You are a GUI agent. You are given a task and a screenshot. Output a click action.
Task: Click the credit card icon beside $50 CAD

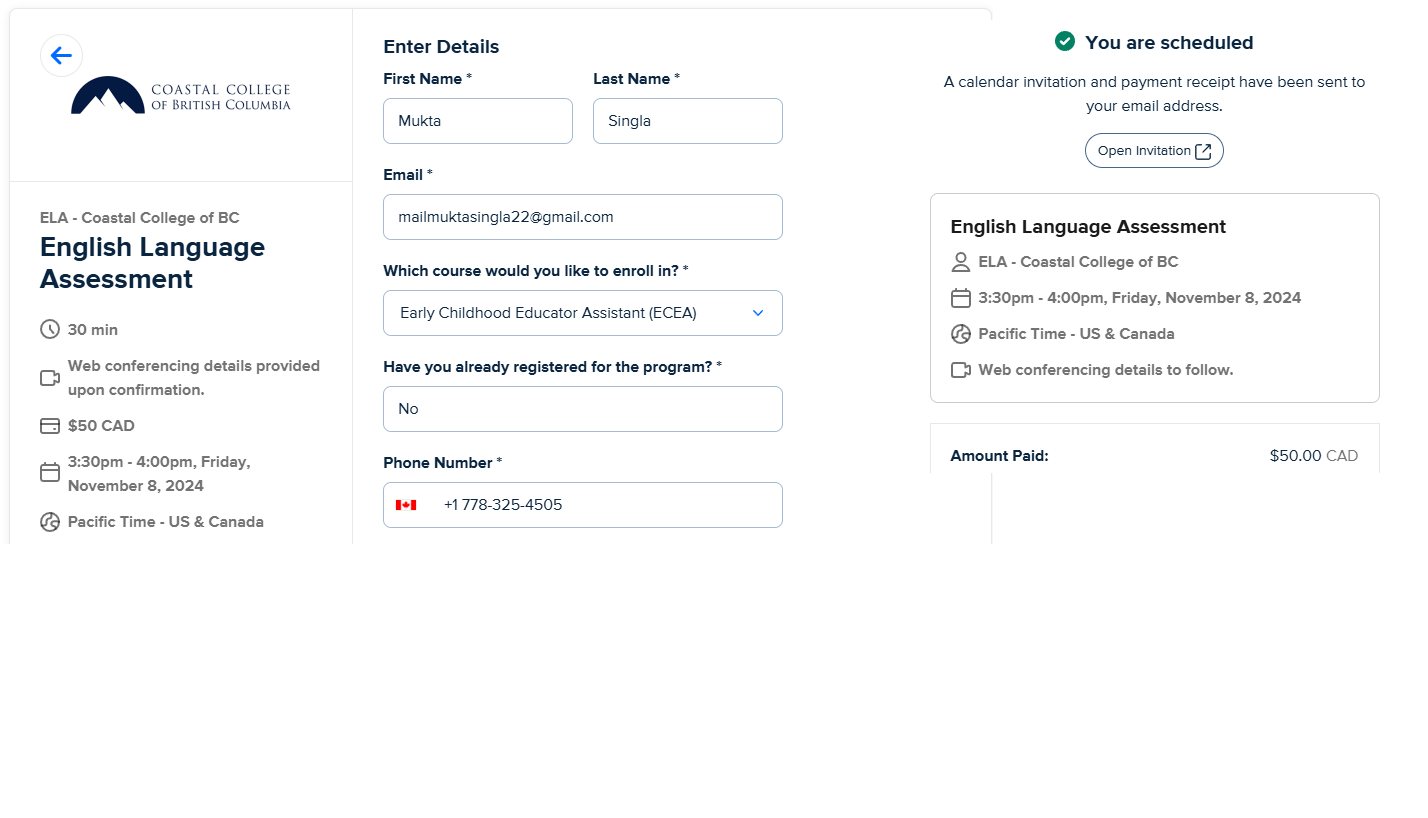[50, 426]
